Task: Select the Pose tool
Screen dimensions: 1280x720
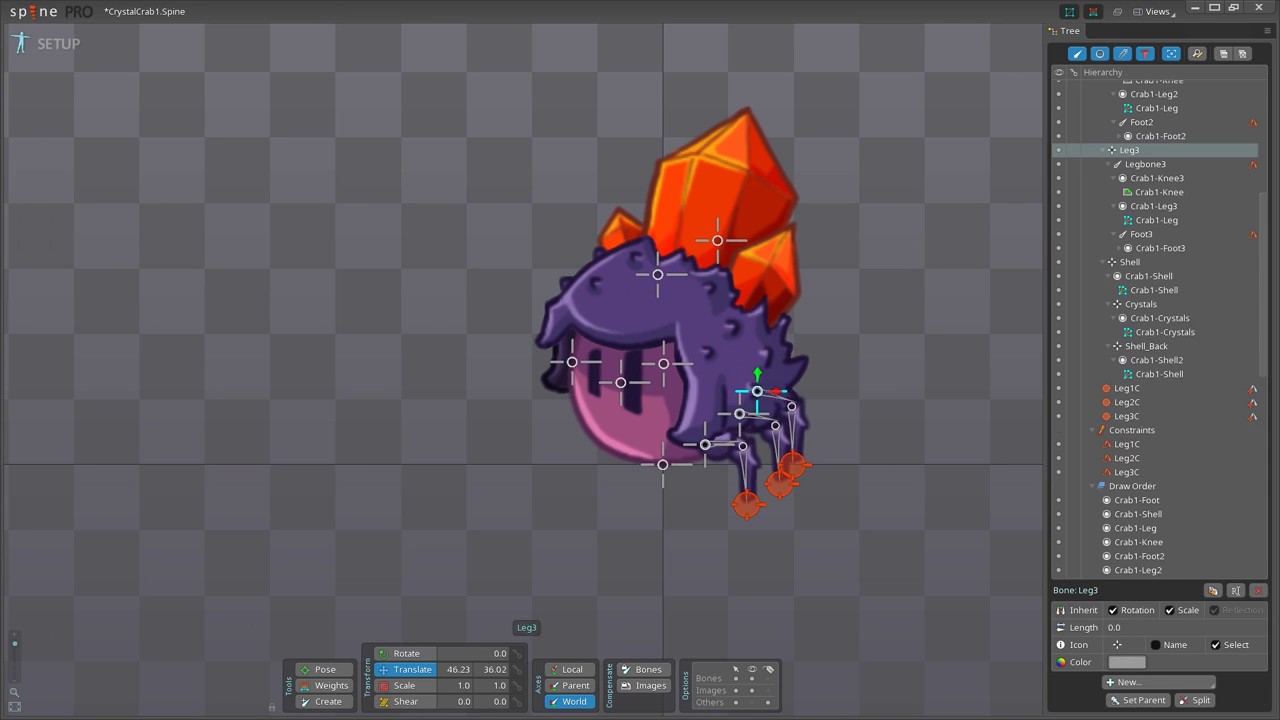Action: point(325,670)
